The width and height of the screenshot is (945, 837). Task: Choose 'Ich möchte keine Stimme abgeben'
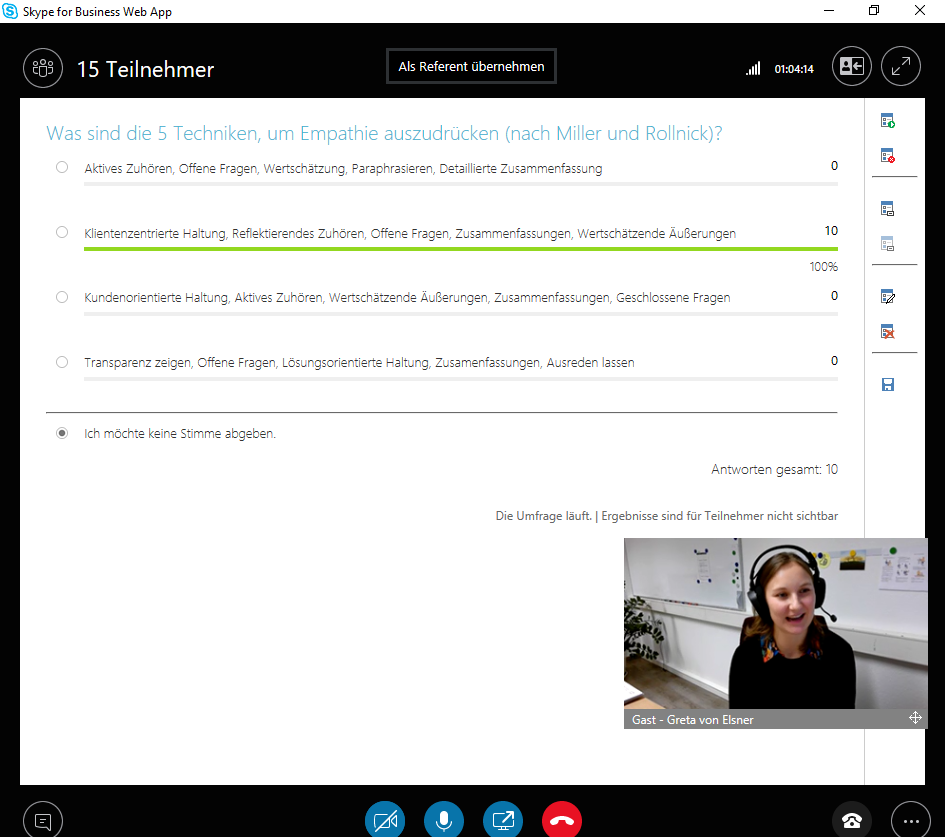coord(62,433)
